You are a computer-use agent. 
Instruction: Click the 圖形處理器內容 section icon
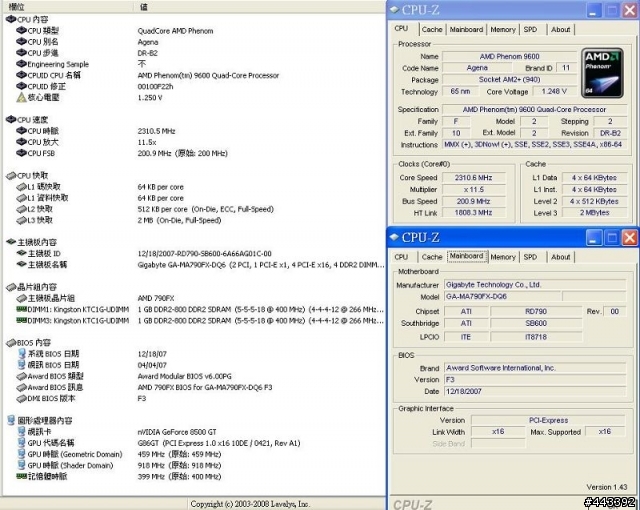point(11,420)
